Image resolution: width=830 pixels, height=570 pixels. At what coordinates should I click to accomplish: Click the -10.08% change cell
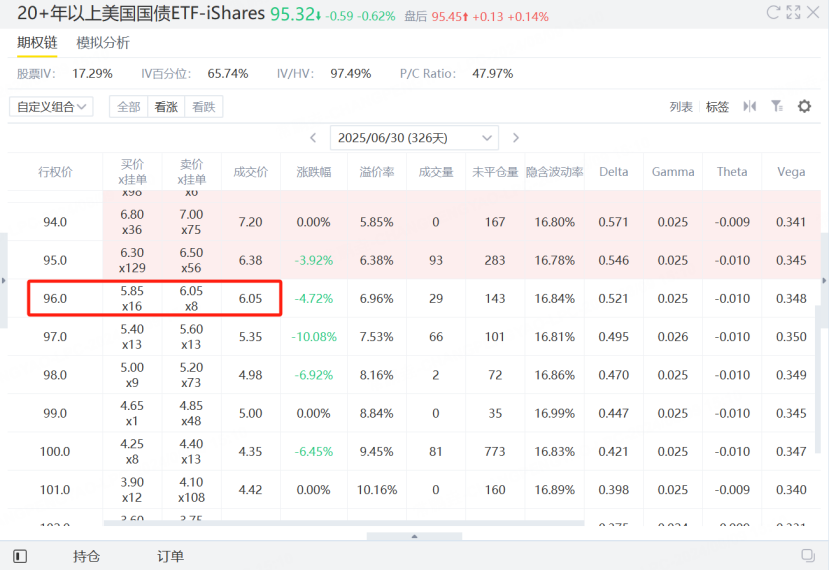pyautogui.click(x=314, y=337)
